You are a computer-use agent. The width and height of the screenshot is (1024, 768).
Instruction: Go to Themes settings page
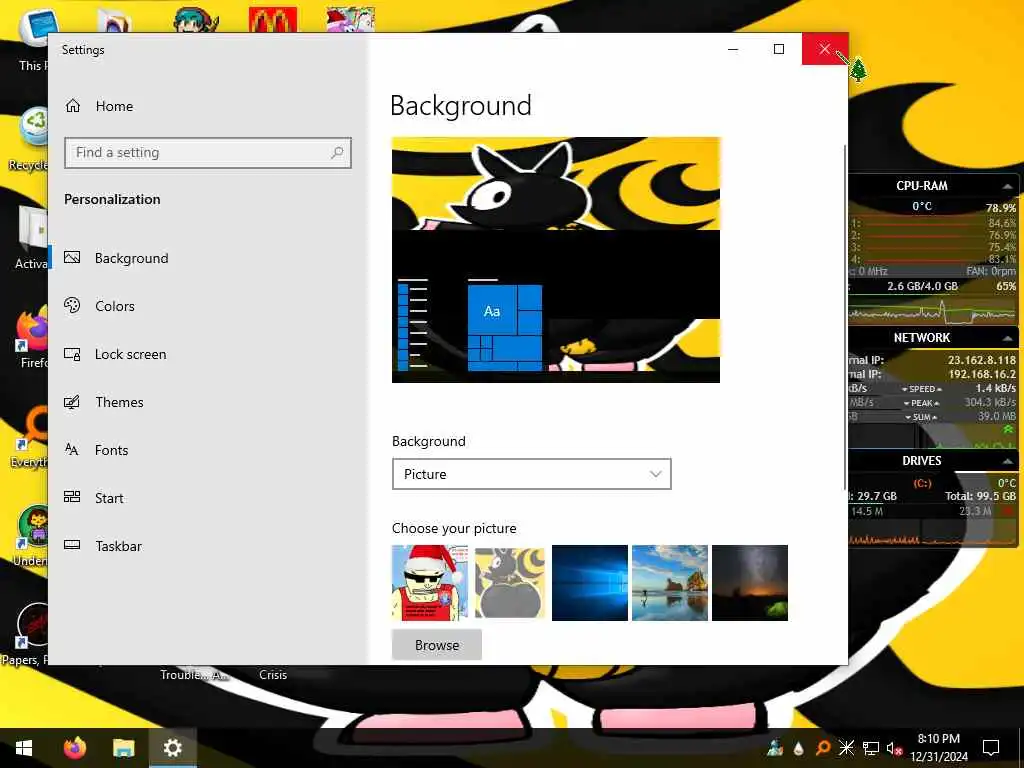[120, 402]
